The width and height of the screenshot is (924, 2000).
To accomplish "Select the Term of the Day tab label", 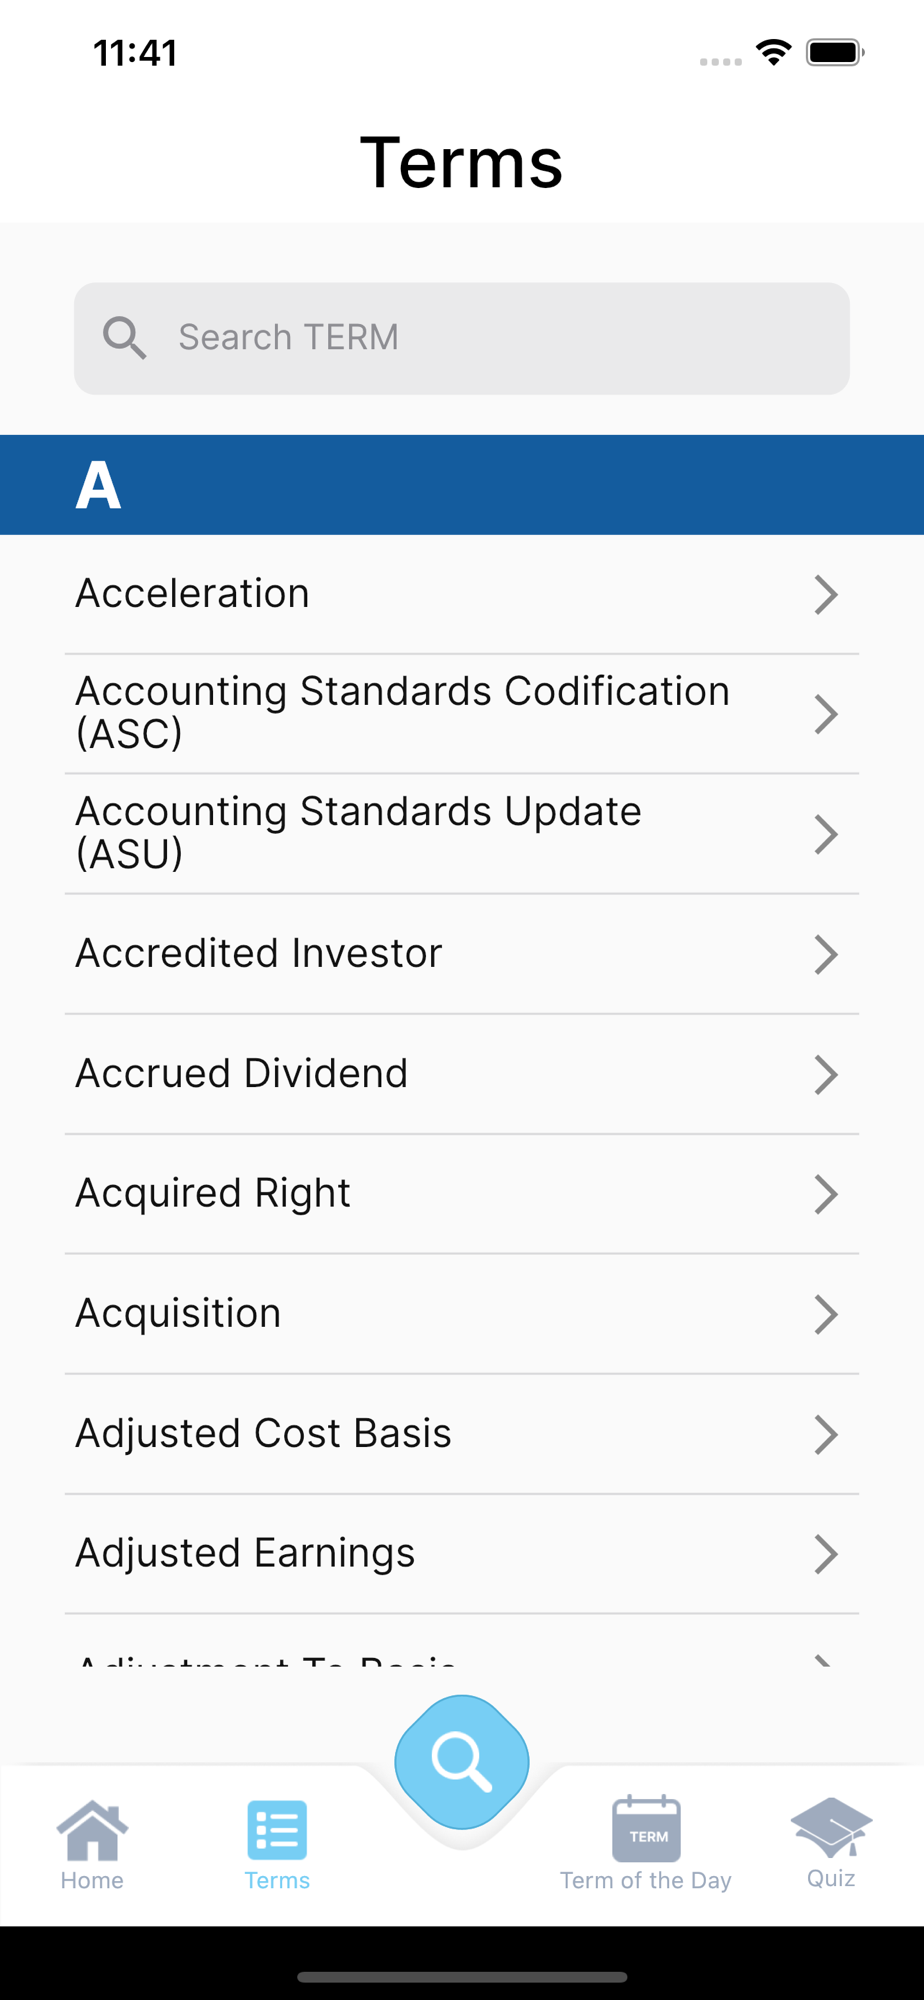I will click(646, 1880).
